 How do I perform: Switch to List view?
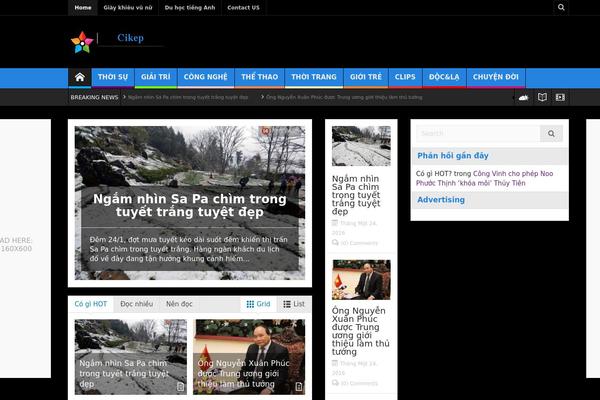[x=294, y=304]
